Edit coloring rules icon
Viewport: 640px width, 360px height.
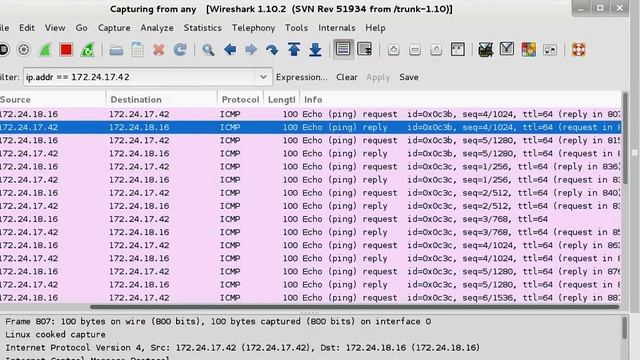[528, 50]
